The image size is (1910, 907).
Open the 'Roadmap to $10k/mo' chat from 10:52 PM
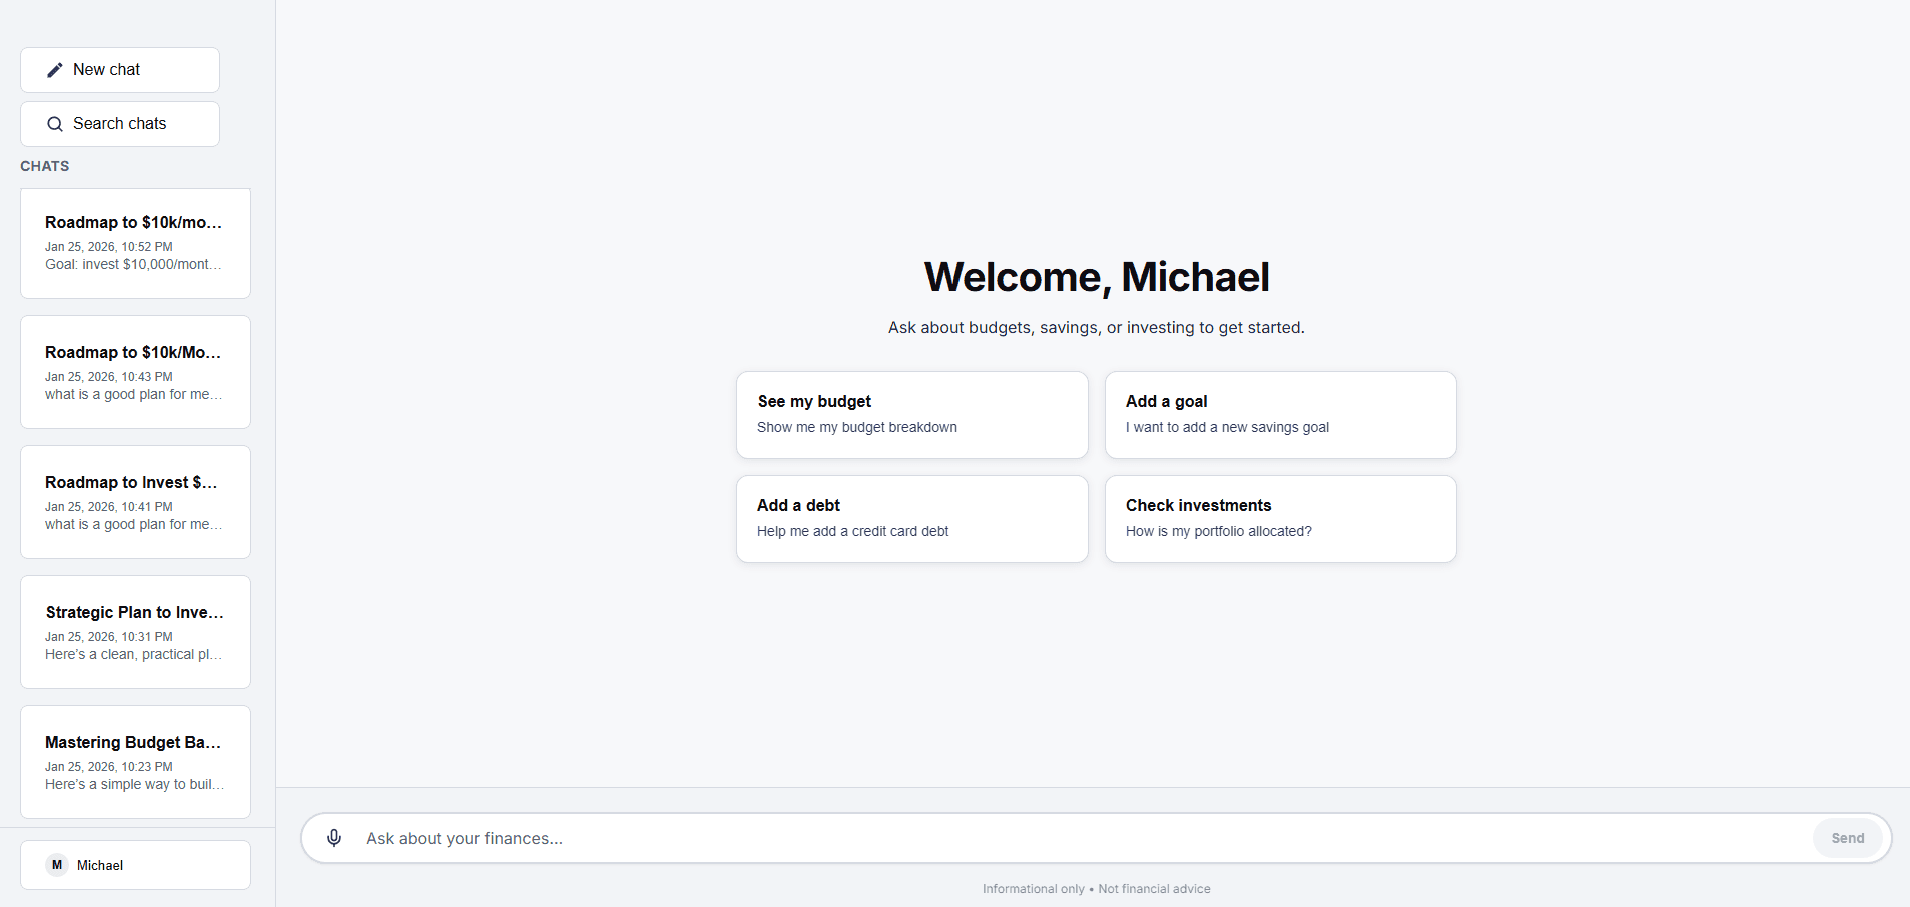pos(134,243)
